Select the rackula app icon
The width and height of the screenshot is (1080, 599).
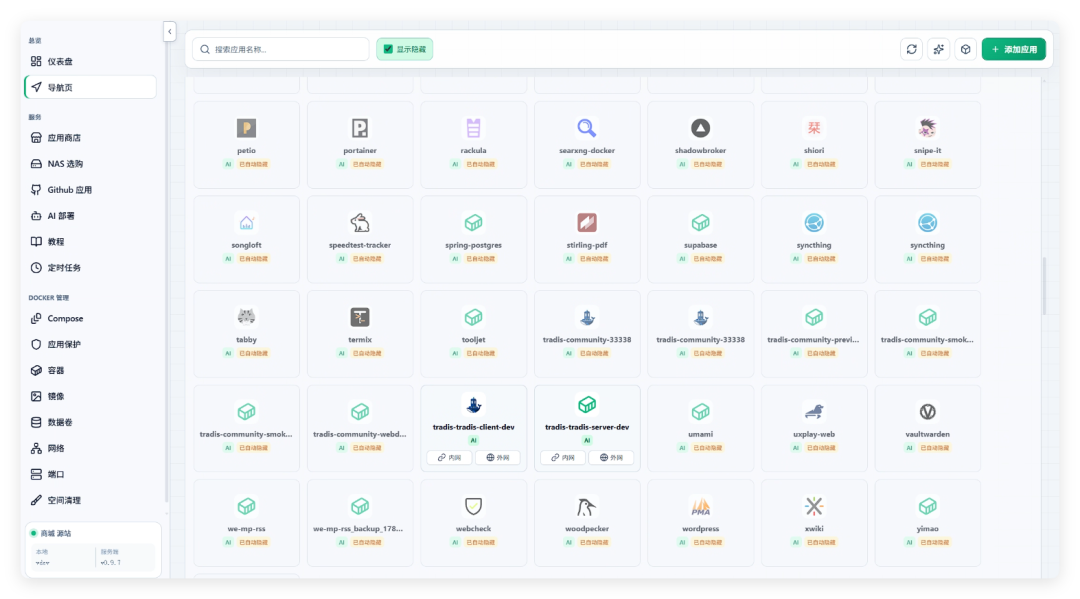(473, 128)
